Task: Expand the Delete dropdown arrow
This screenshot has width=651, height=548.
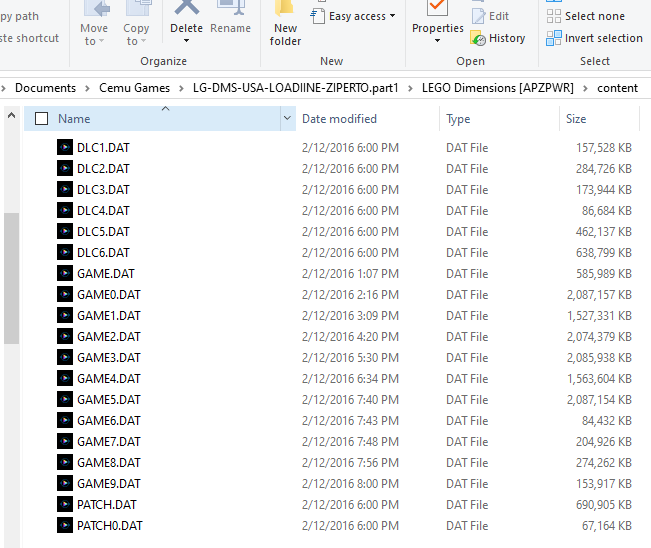Action: point(186,41)
